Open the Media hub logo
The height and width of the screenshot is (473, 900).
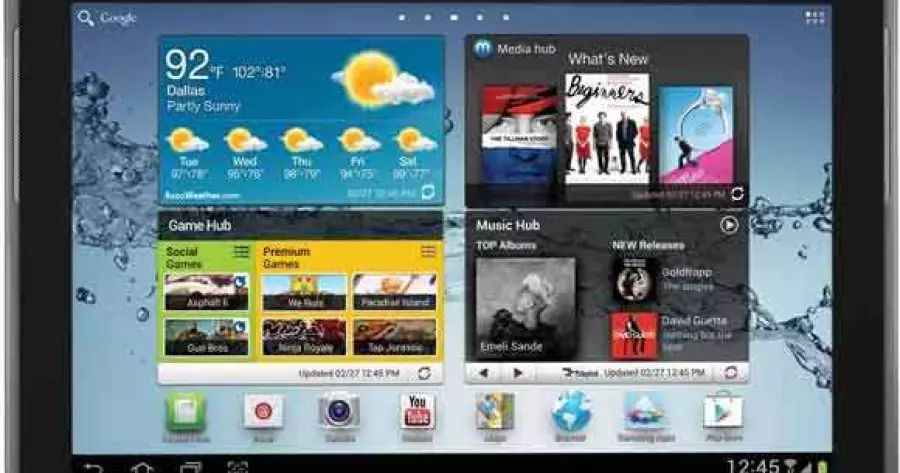(x=482, y=49)
